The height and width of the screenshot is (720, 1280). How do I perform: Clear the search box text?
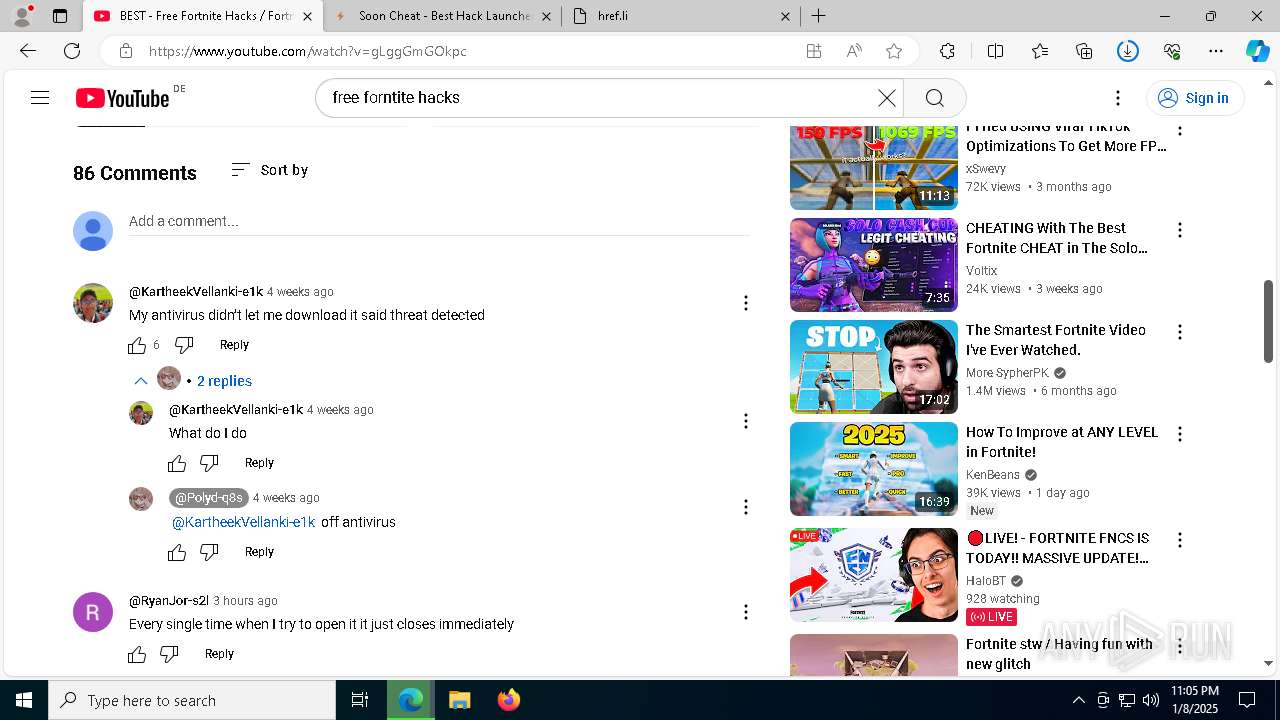click(x=886, y=97)
